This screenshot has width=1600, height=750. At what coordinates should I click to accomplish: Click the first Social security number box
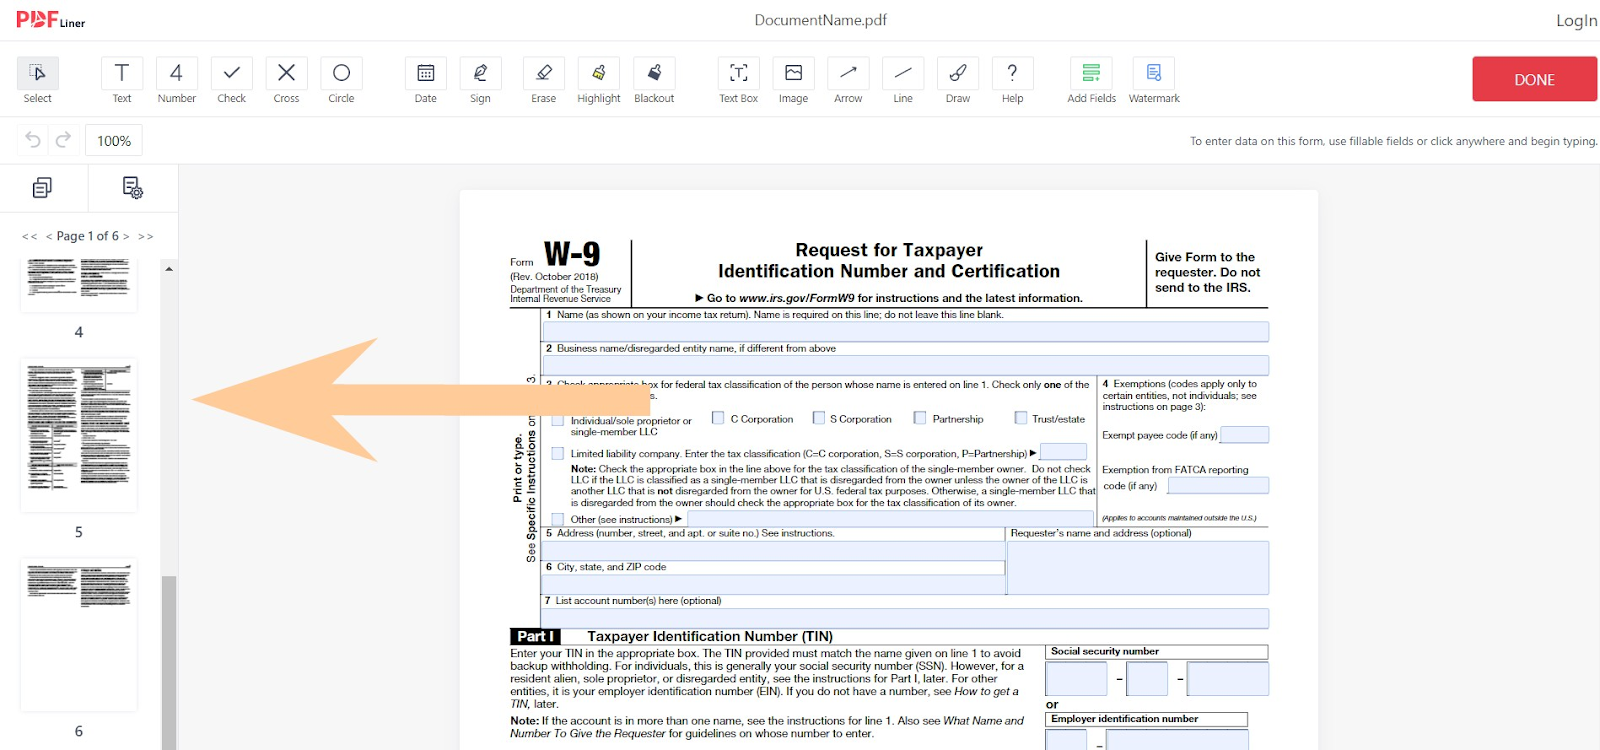1076,679
